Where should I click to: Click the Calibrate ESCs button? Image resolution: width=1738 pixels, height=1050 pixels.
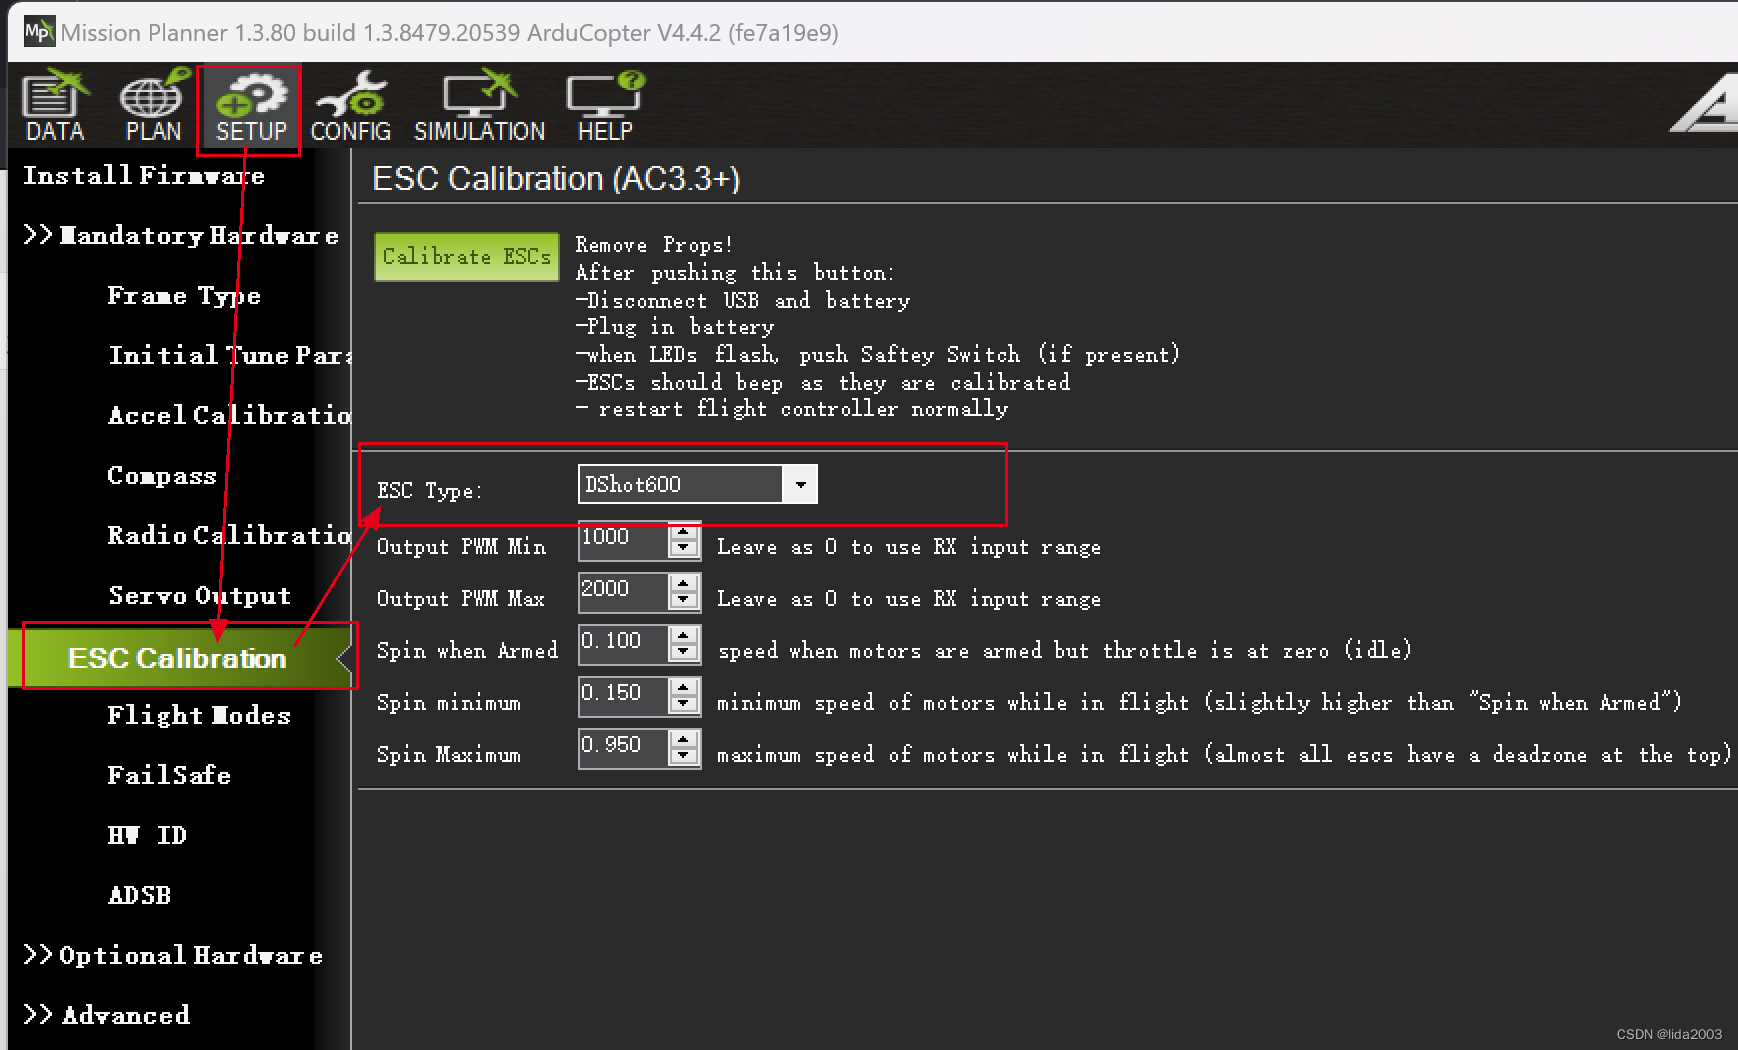point(467,257)
